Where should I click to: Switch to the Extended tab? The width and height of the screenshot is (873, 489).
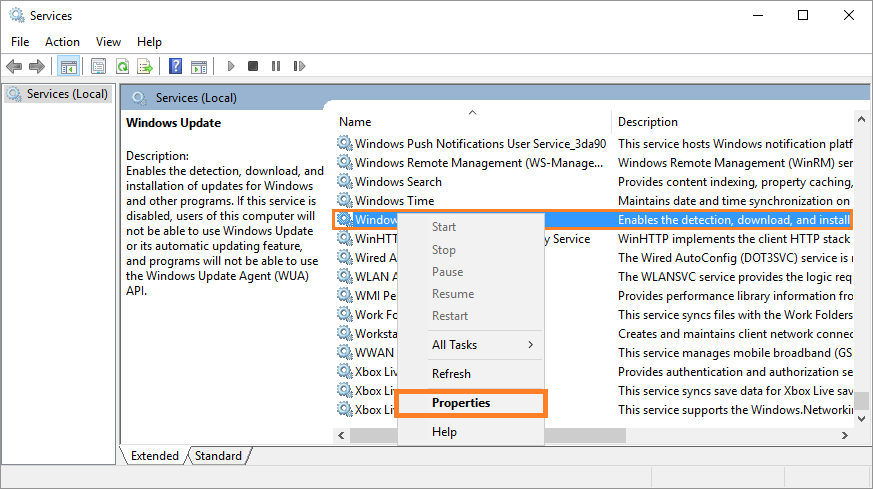tap(154, 456)
